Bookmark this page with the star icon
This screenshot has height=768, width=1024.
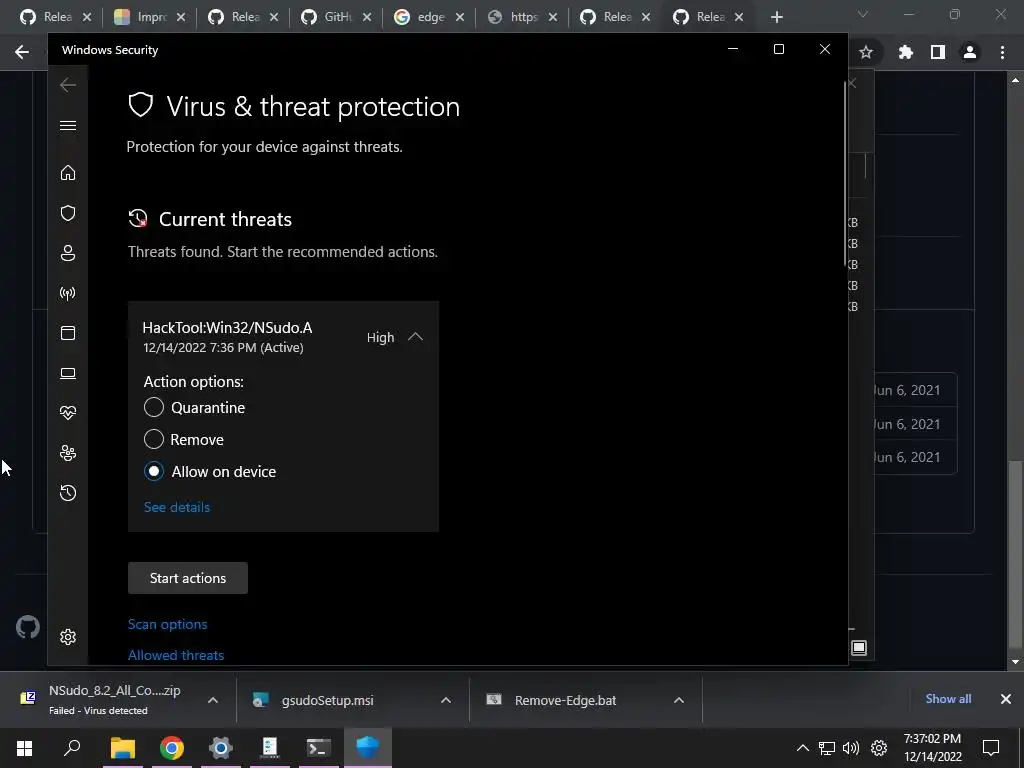click(x=866, y=52)
